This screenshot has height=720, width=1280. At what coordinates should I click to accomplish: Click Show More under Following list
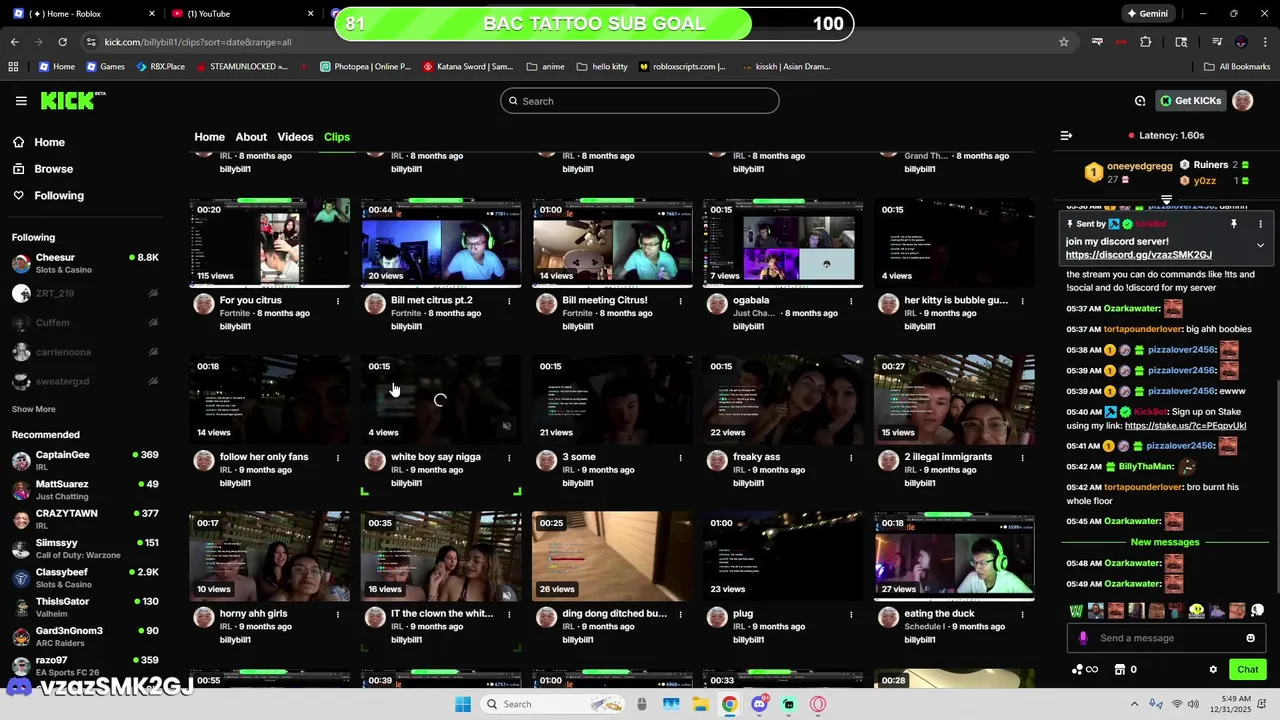click(33, 409)
